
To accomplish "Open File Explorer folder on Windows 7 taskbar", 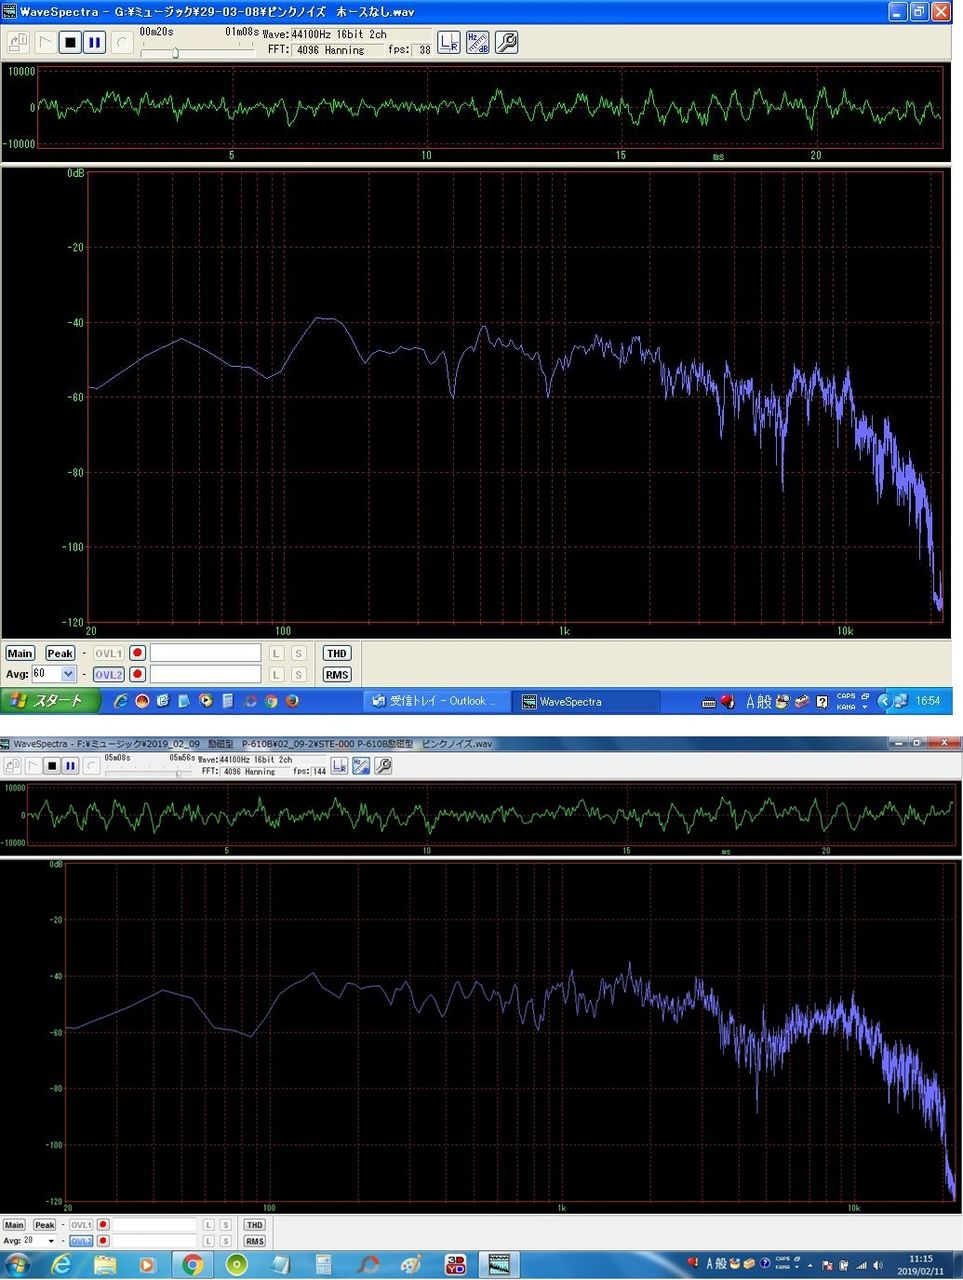I will click(x=105, y=1265).
